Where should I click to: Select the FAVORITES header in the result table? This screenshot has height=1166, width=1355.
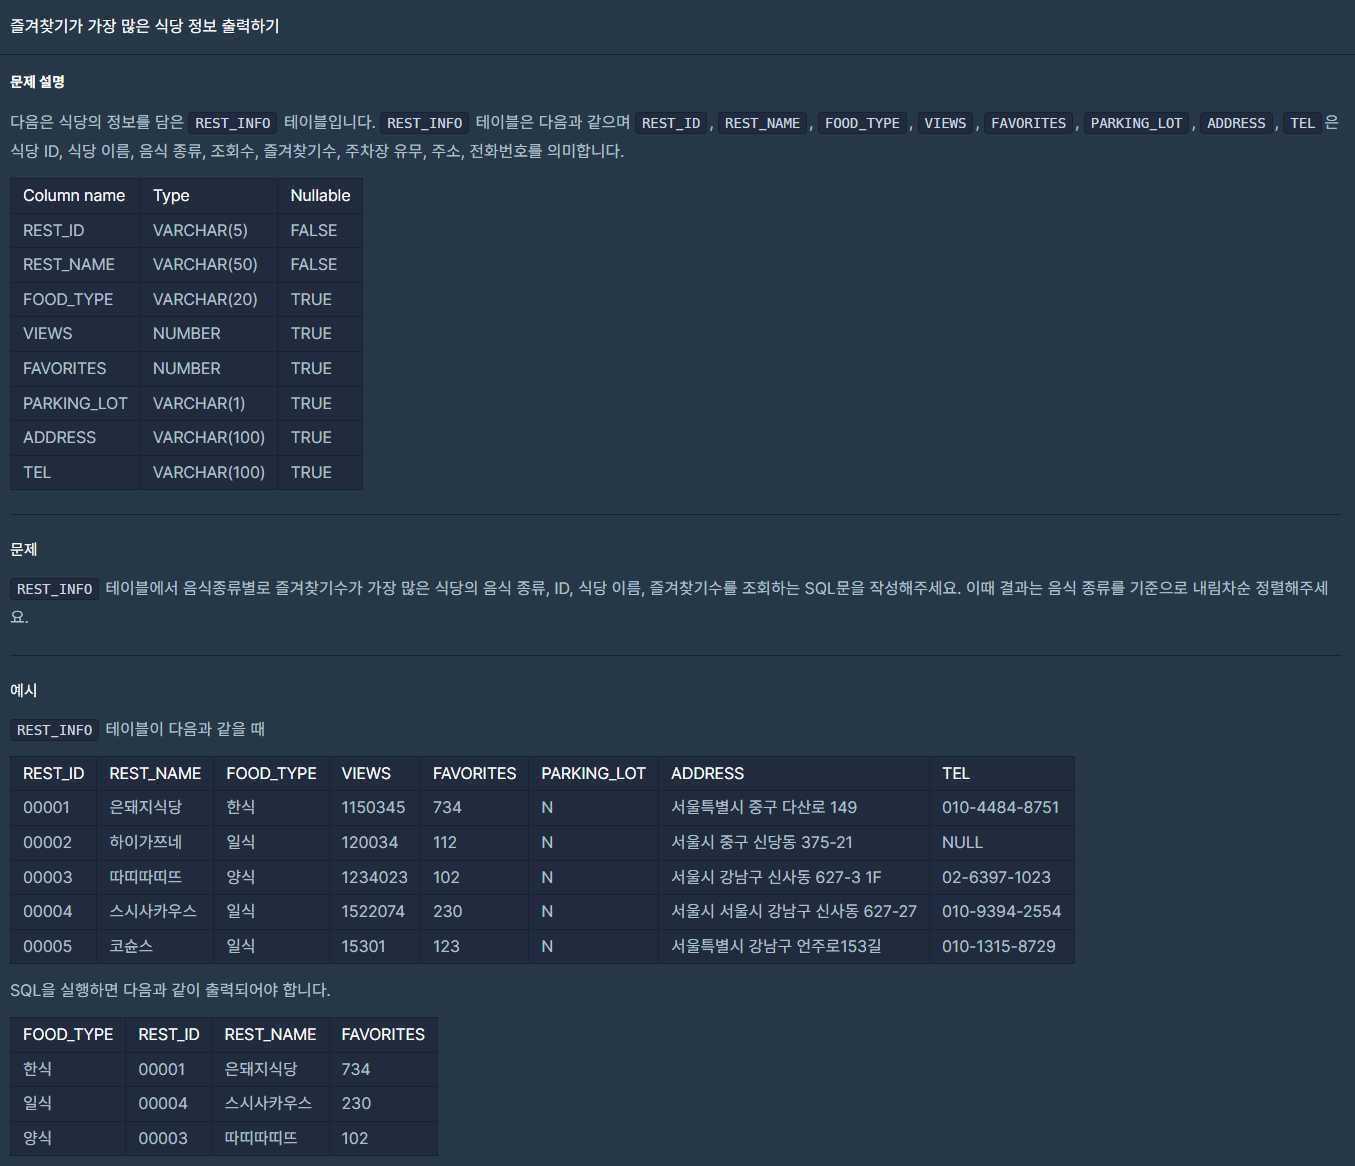[383, 1035]
